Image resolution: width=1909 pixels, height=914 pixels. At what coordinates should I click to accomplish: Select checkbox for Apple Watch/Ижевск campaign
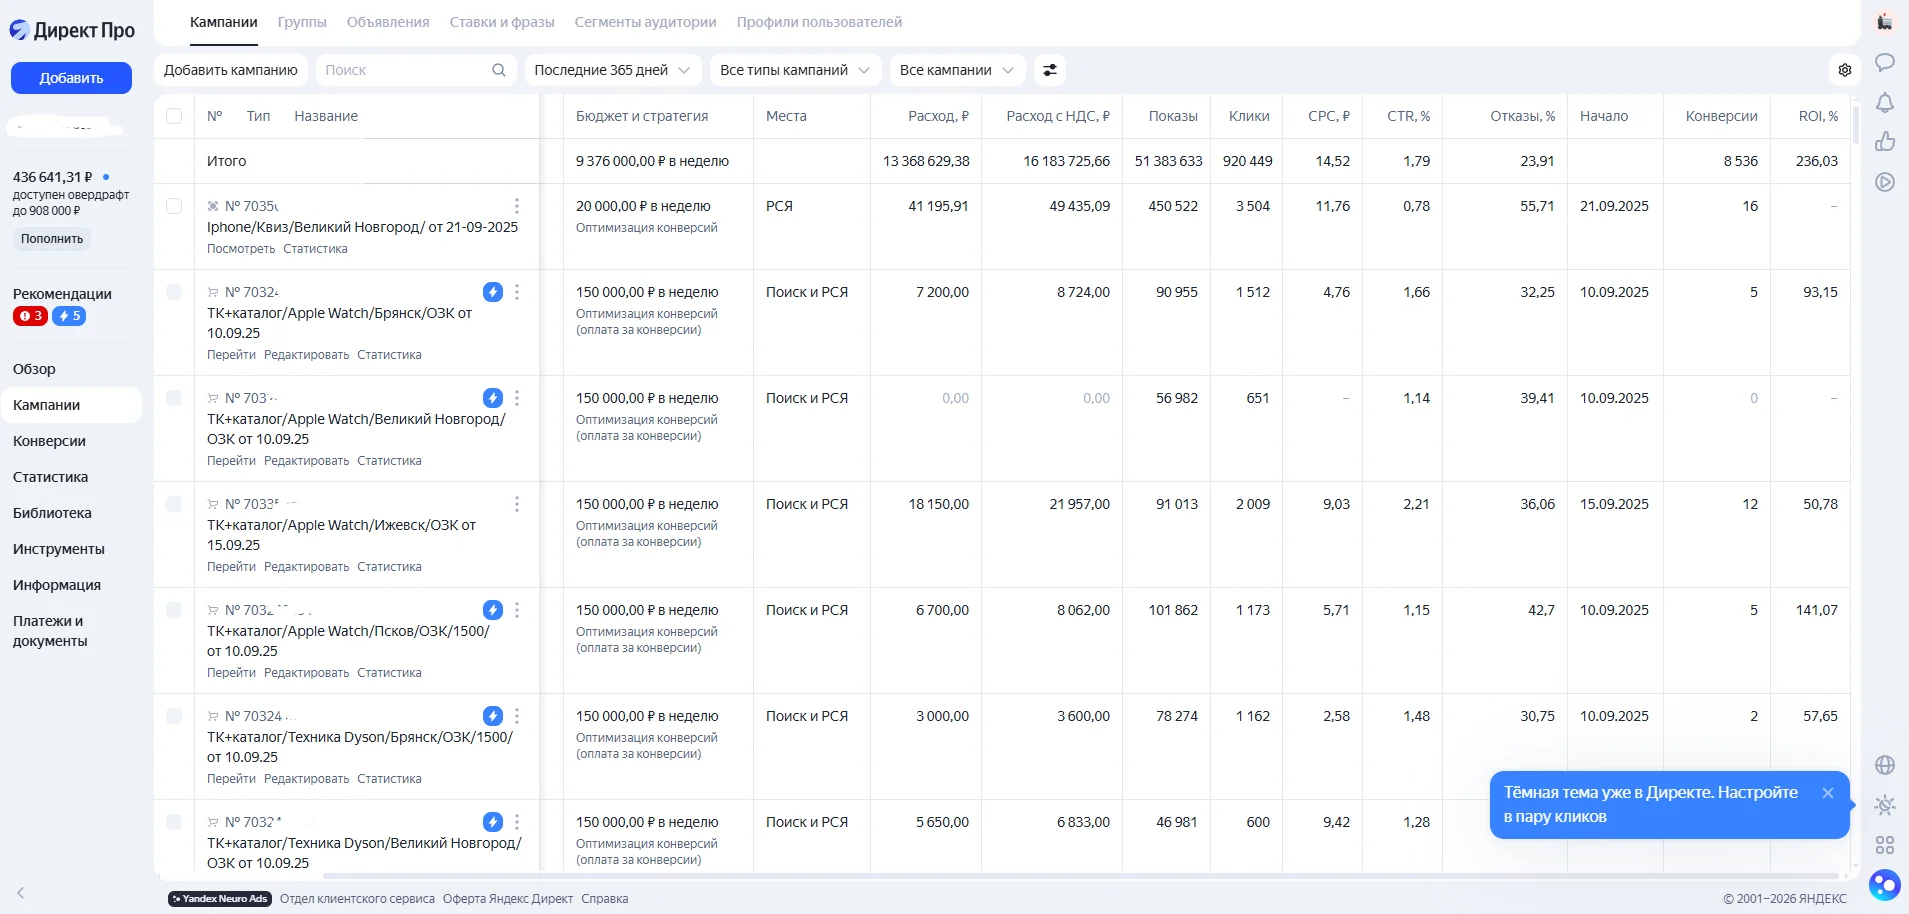(174, 504)
